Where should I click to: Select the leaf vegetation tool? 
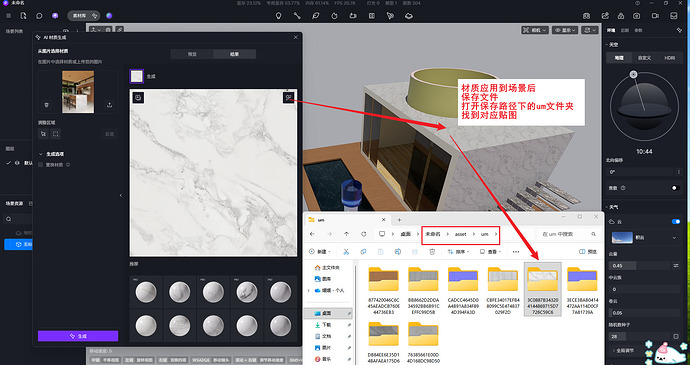click(316, 15)
